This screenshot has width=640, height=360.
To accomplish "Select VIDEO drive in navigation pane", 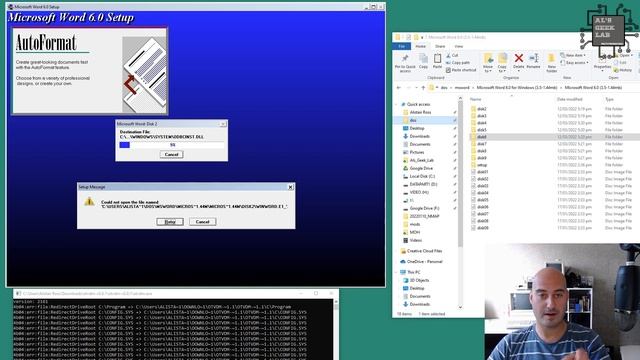I will click(x=416, y=192).
